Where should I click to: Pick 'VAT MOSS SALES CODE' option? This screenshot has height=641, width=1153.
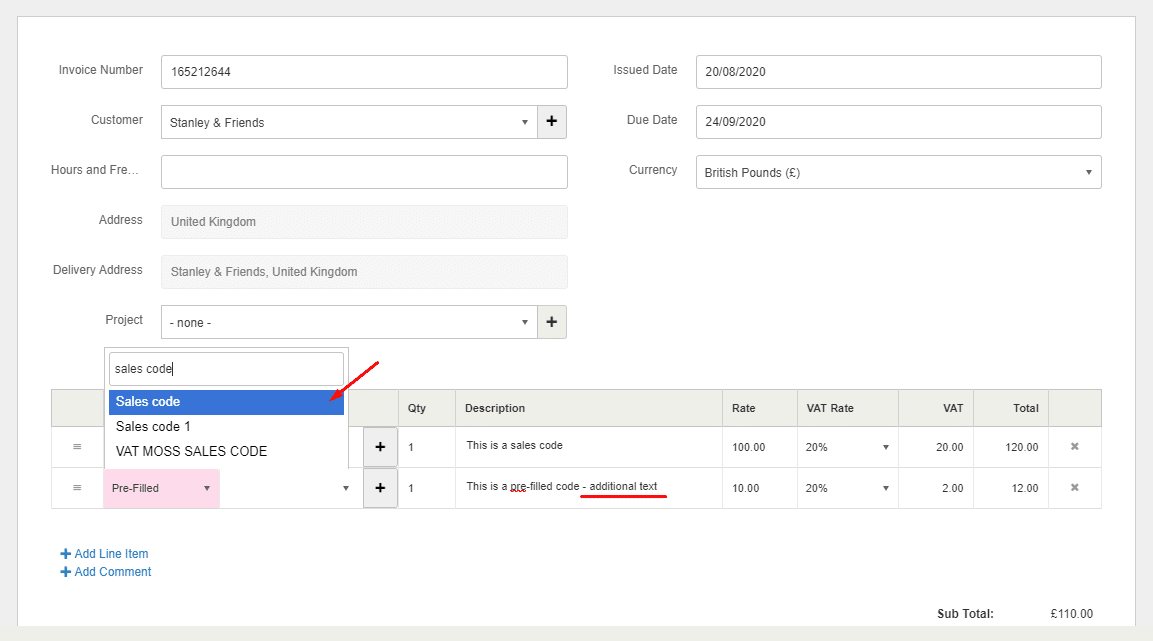point(226,451)
